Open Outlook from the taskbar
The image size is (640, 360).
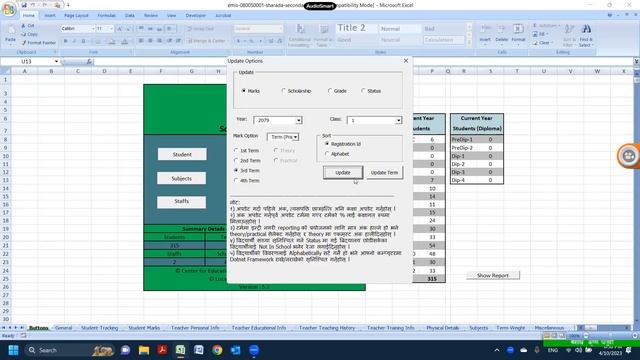click(x=236, y=350)
